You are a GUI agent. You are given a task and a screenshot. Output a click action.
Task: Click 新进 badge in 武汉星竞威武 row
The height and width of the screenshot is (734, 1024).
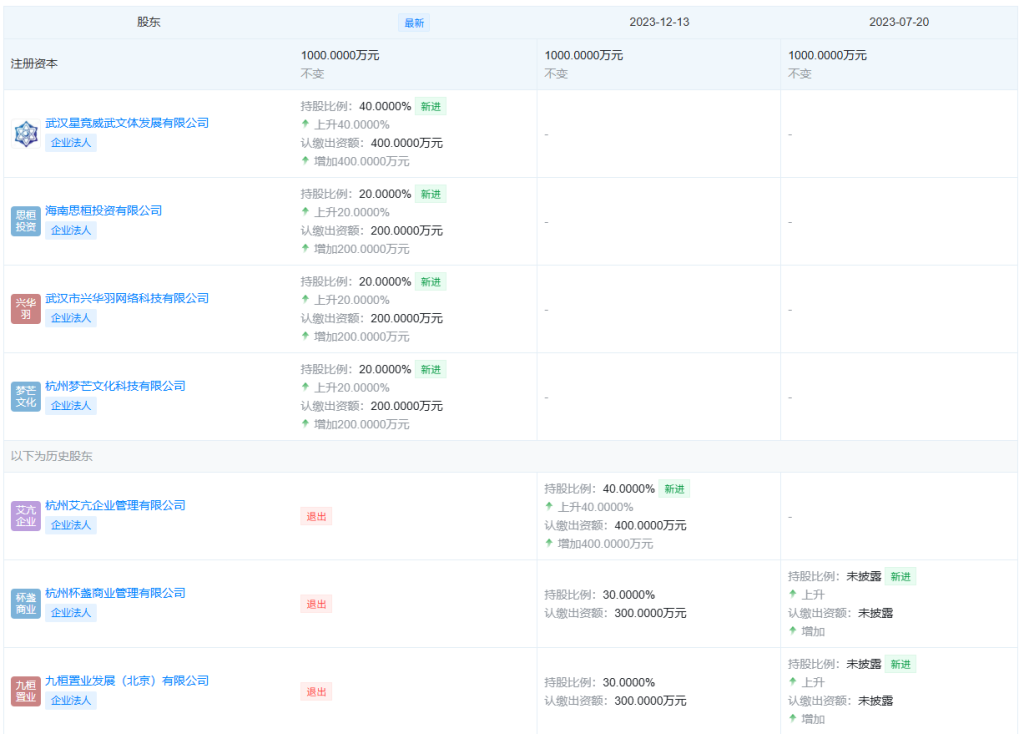430,106
